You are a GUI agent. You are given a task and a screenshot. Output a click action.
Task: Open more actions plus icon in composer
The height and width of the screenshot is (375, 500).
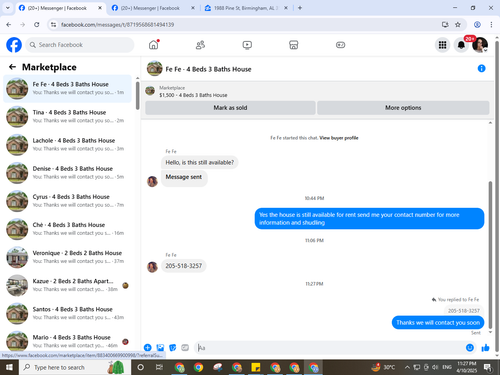148,348
